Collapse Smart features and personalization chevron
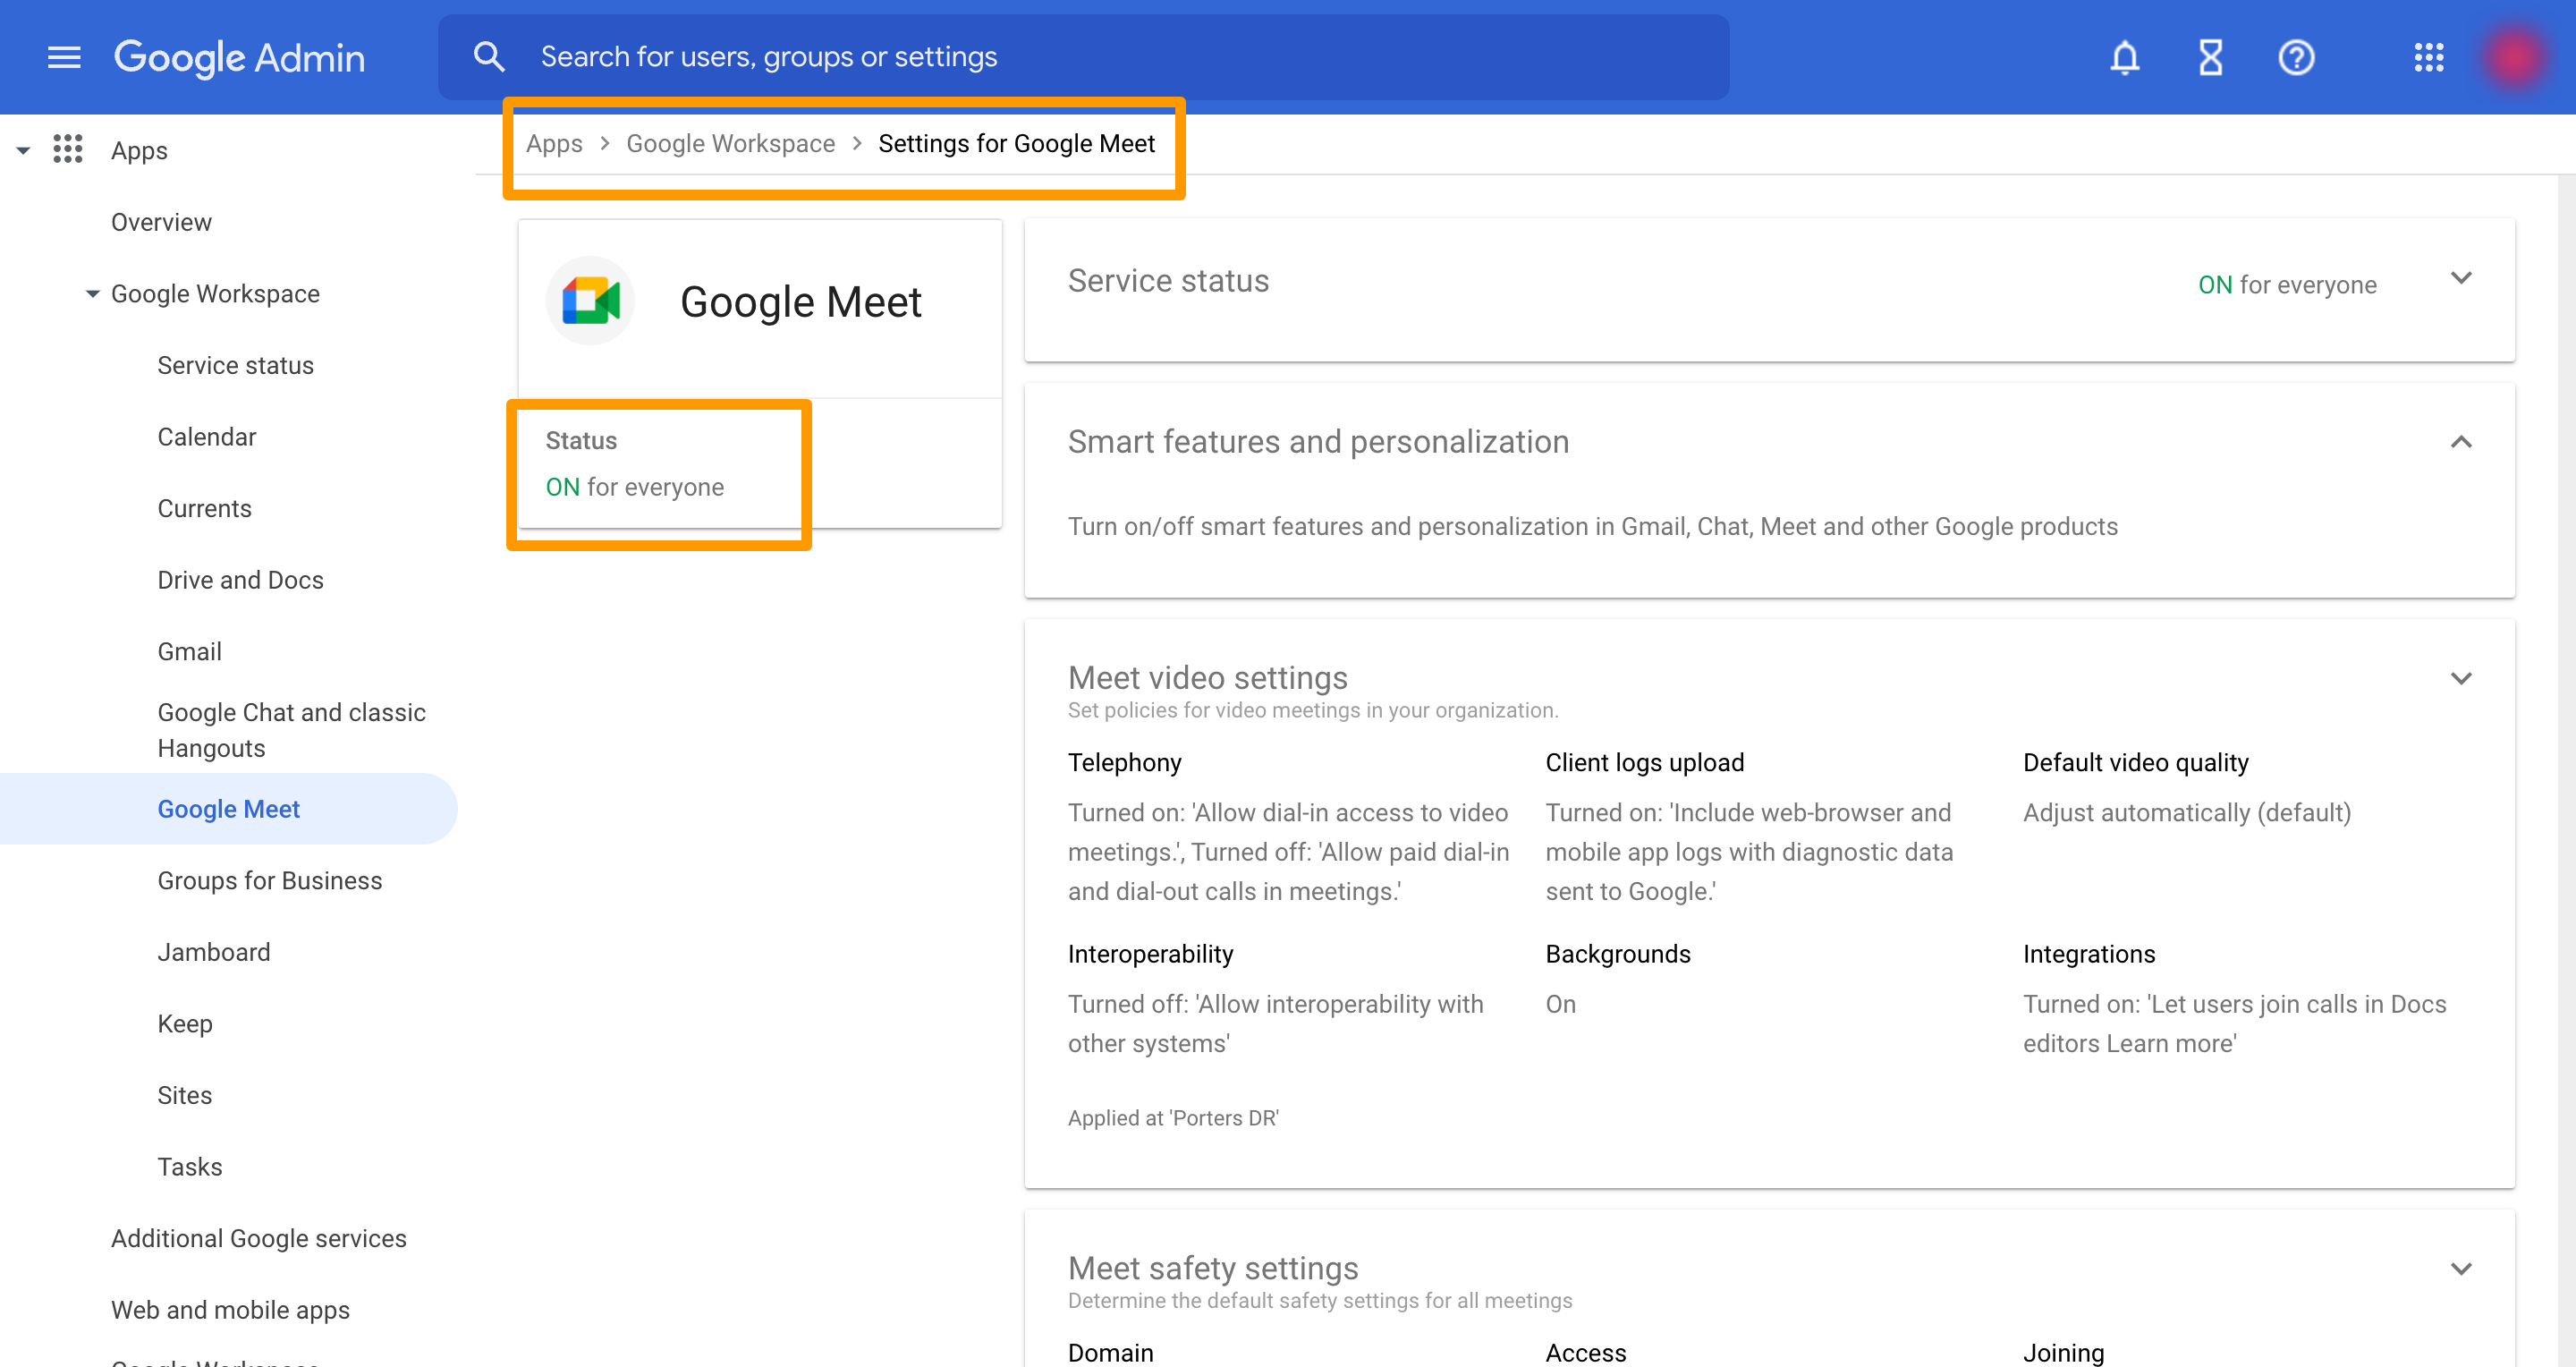Image resolution: width=2576 pixels, height=1367 pixels. tap(2461, 442)
